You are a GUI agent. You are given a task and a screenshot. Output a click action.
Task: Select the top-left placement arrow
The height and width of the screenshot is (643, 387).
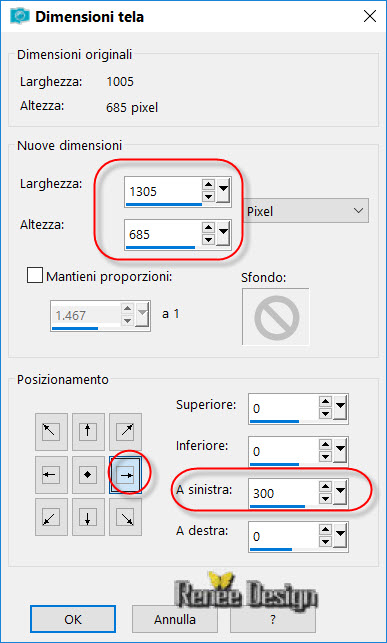[x=52, y=432]
